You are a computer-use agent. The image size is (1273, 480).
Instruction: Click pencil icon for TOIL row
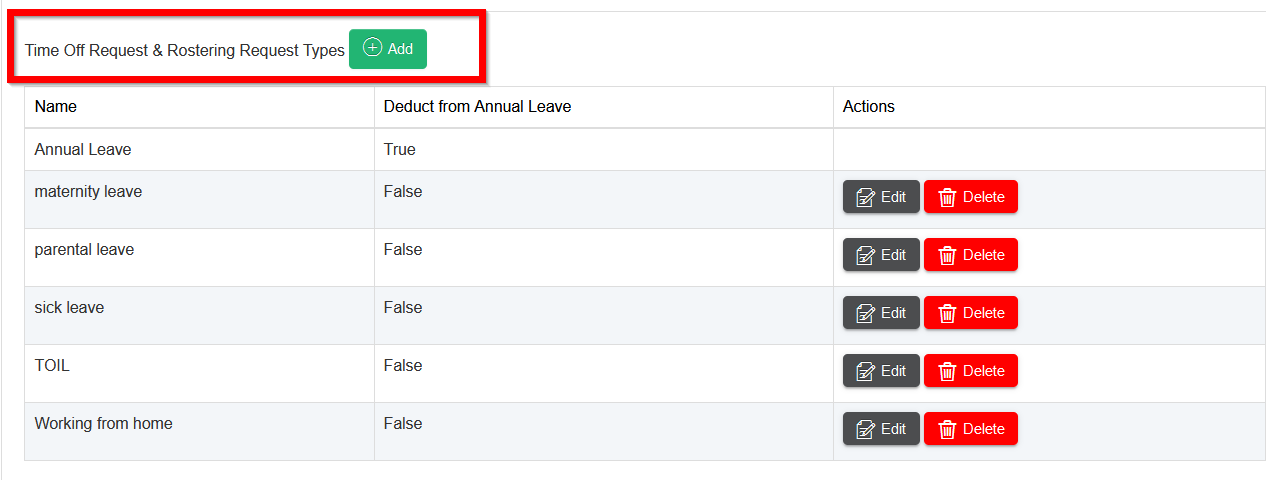tap(865, 371)
